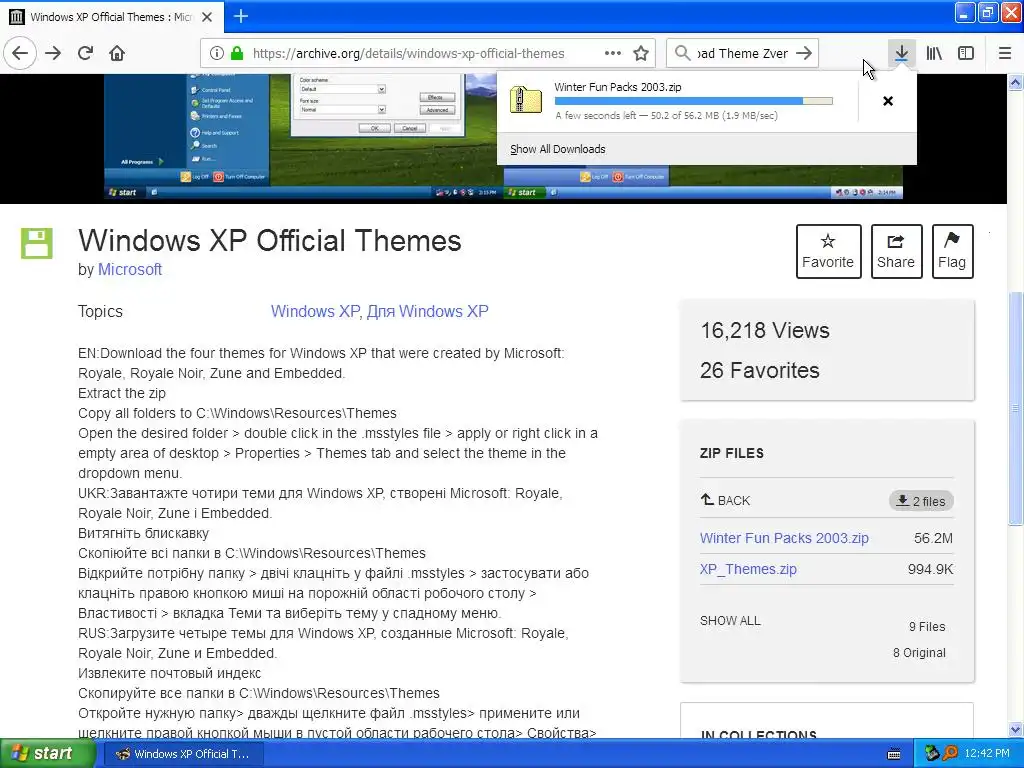
Task: Show site information for archive.org
Action: (216, 53)
